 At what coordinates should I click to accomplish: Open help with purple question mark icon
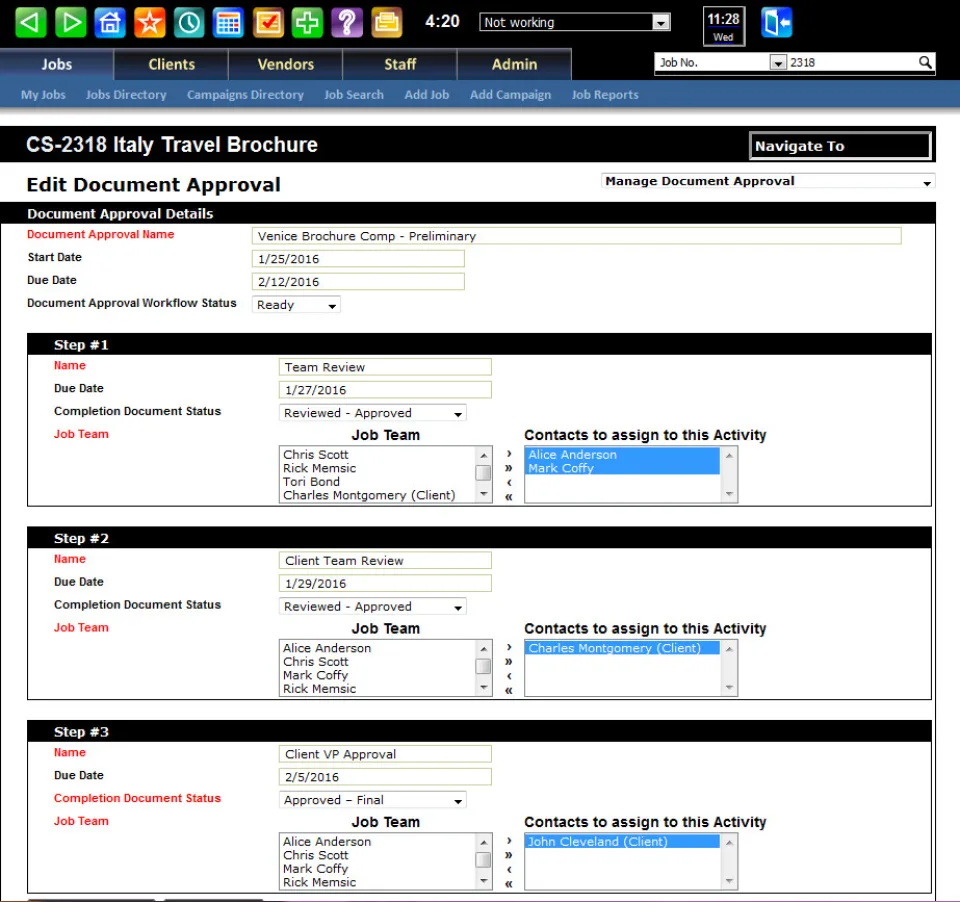347,23
